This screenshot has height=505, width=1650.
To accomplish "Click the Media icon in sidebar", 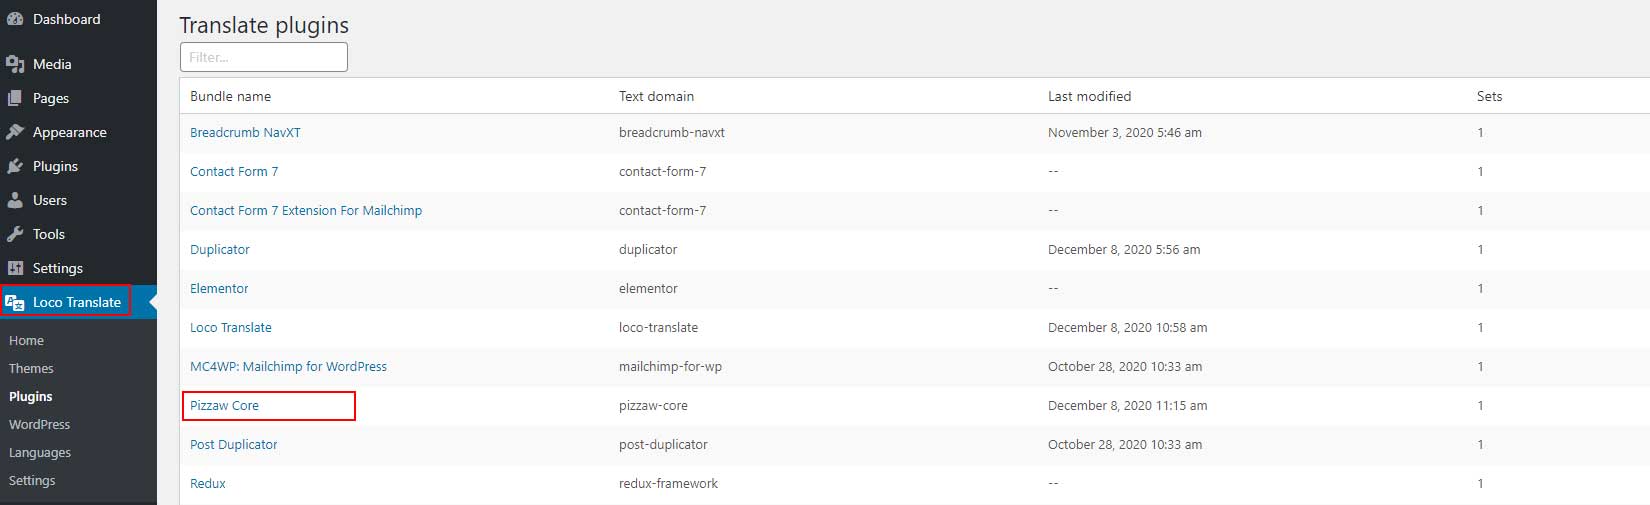I will click(15, 64).
